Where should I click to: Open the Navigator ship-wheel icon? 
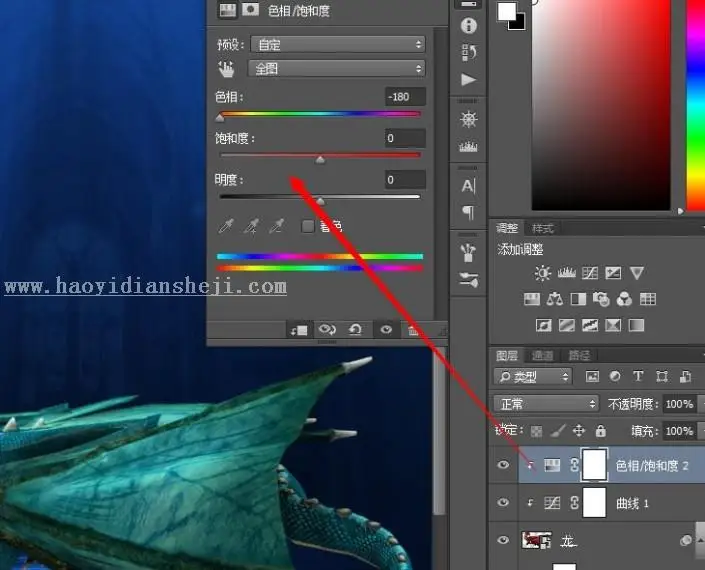pos(469,119)
